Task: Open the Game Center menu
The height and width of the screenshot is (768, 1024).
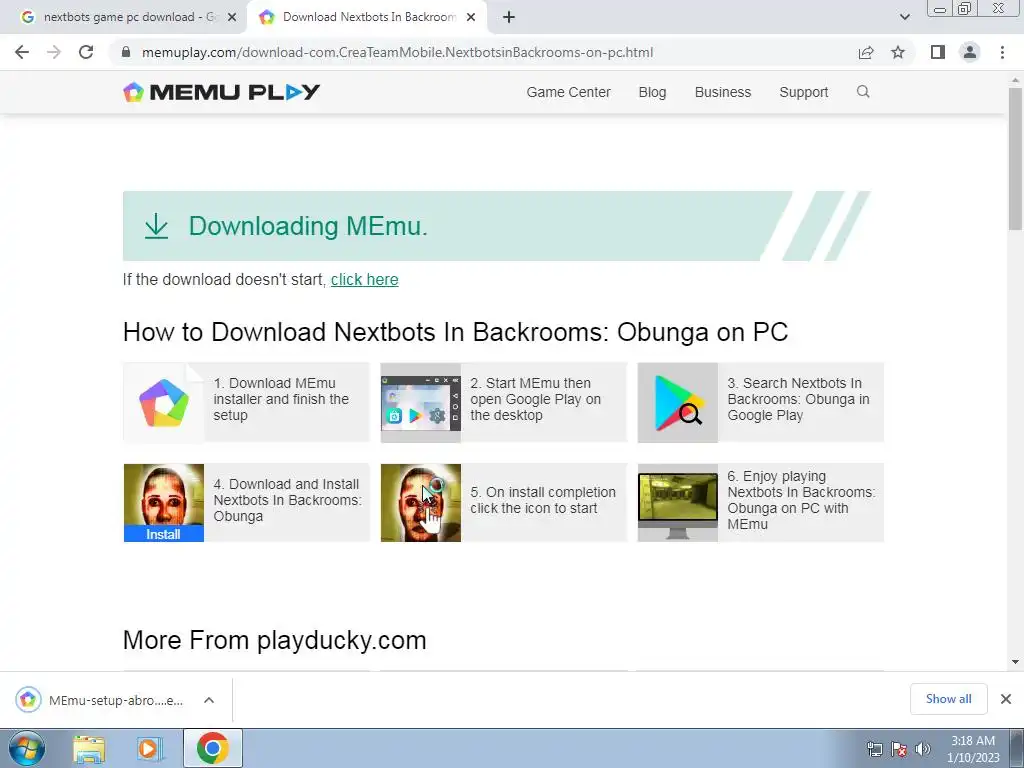Action: tap(568, 92)
